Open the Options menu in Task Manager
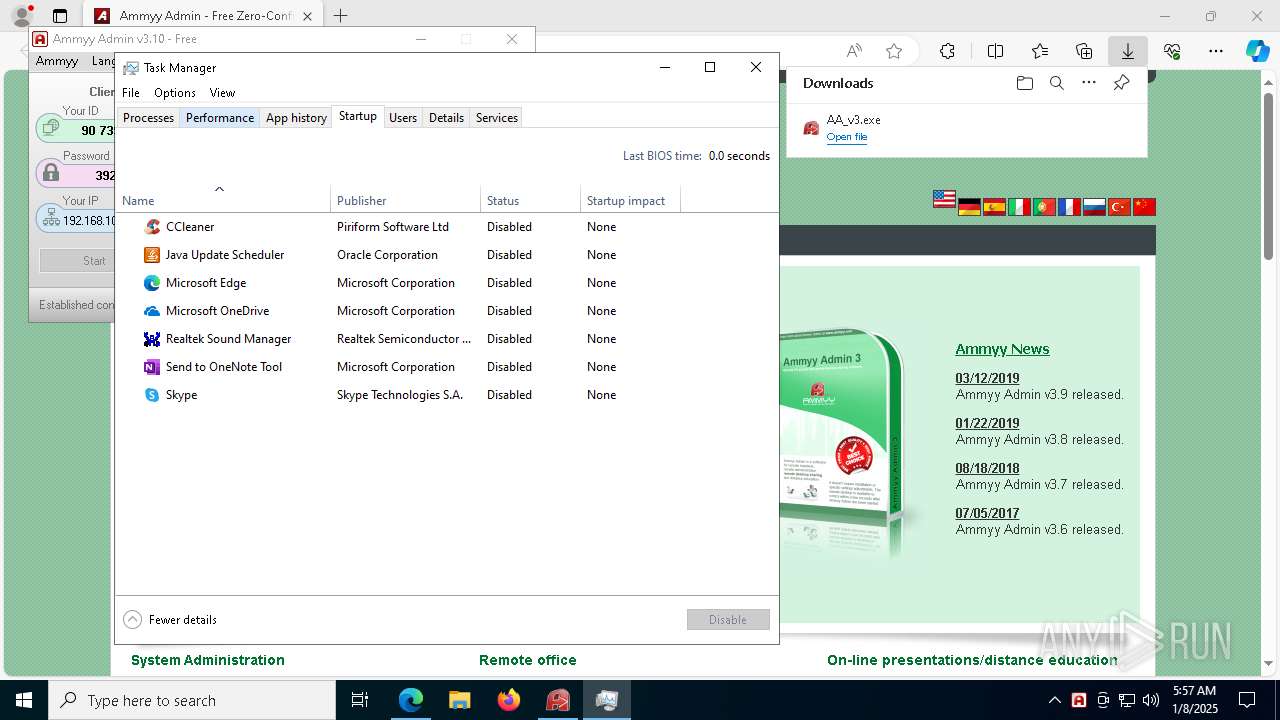Image resolution: width=1280 pixels, height=720 pixels. pyautogui.click(x=175, y=93)
